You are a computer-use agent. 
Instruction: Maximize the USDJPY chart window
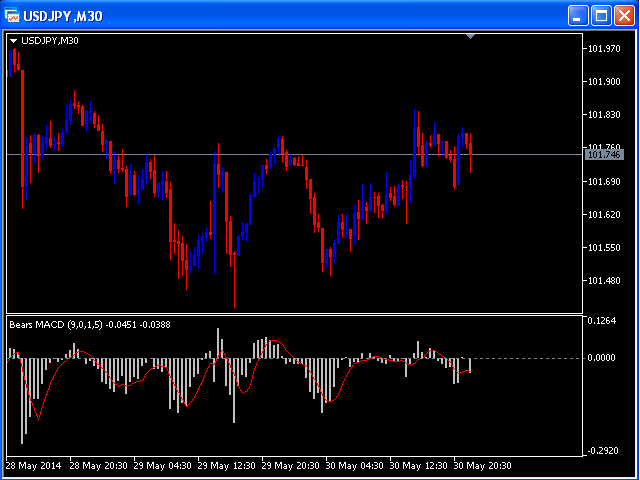601,16
